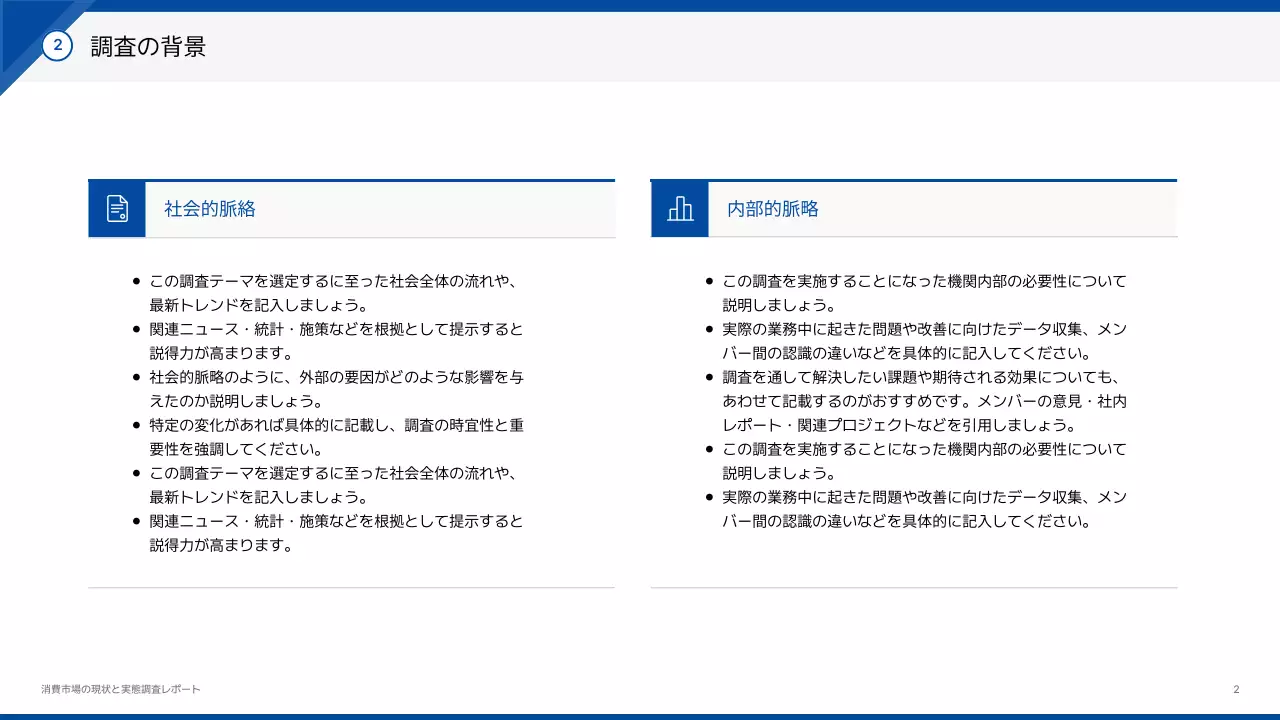Screen dimensions: 1280x720
Task: Click the bar chart icon beside 内部的脈略
Action: (x=680, y=209)
